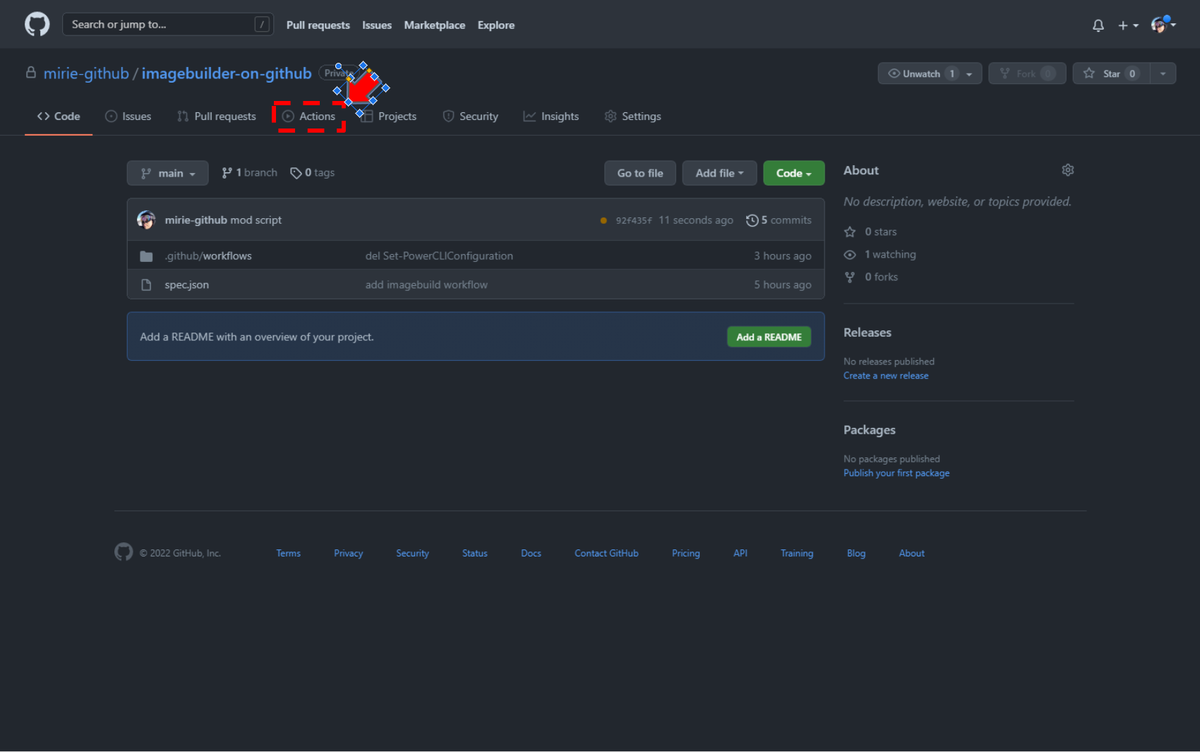Click the 0 stars link
1200x752 pixels.
871,232
